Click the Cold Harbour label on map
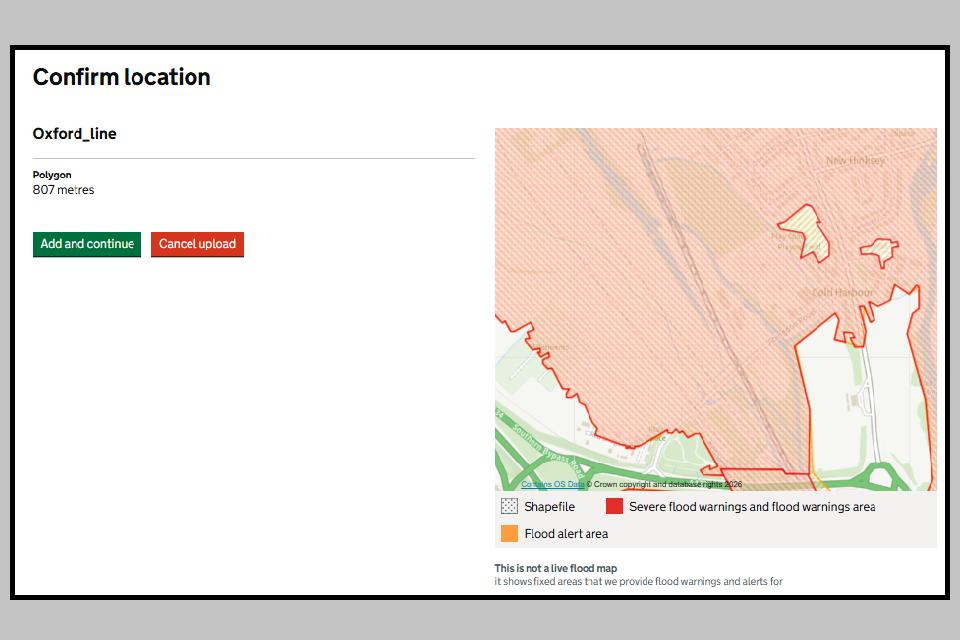The width and height of the screenshot is (960, 640). click(843, 293)
